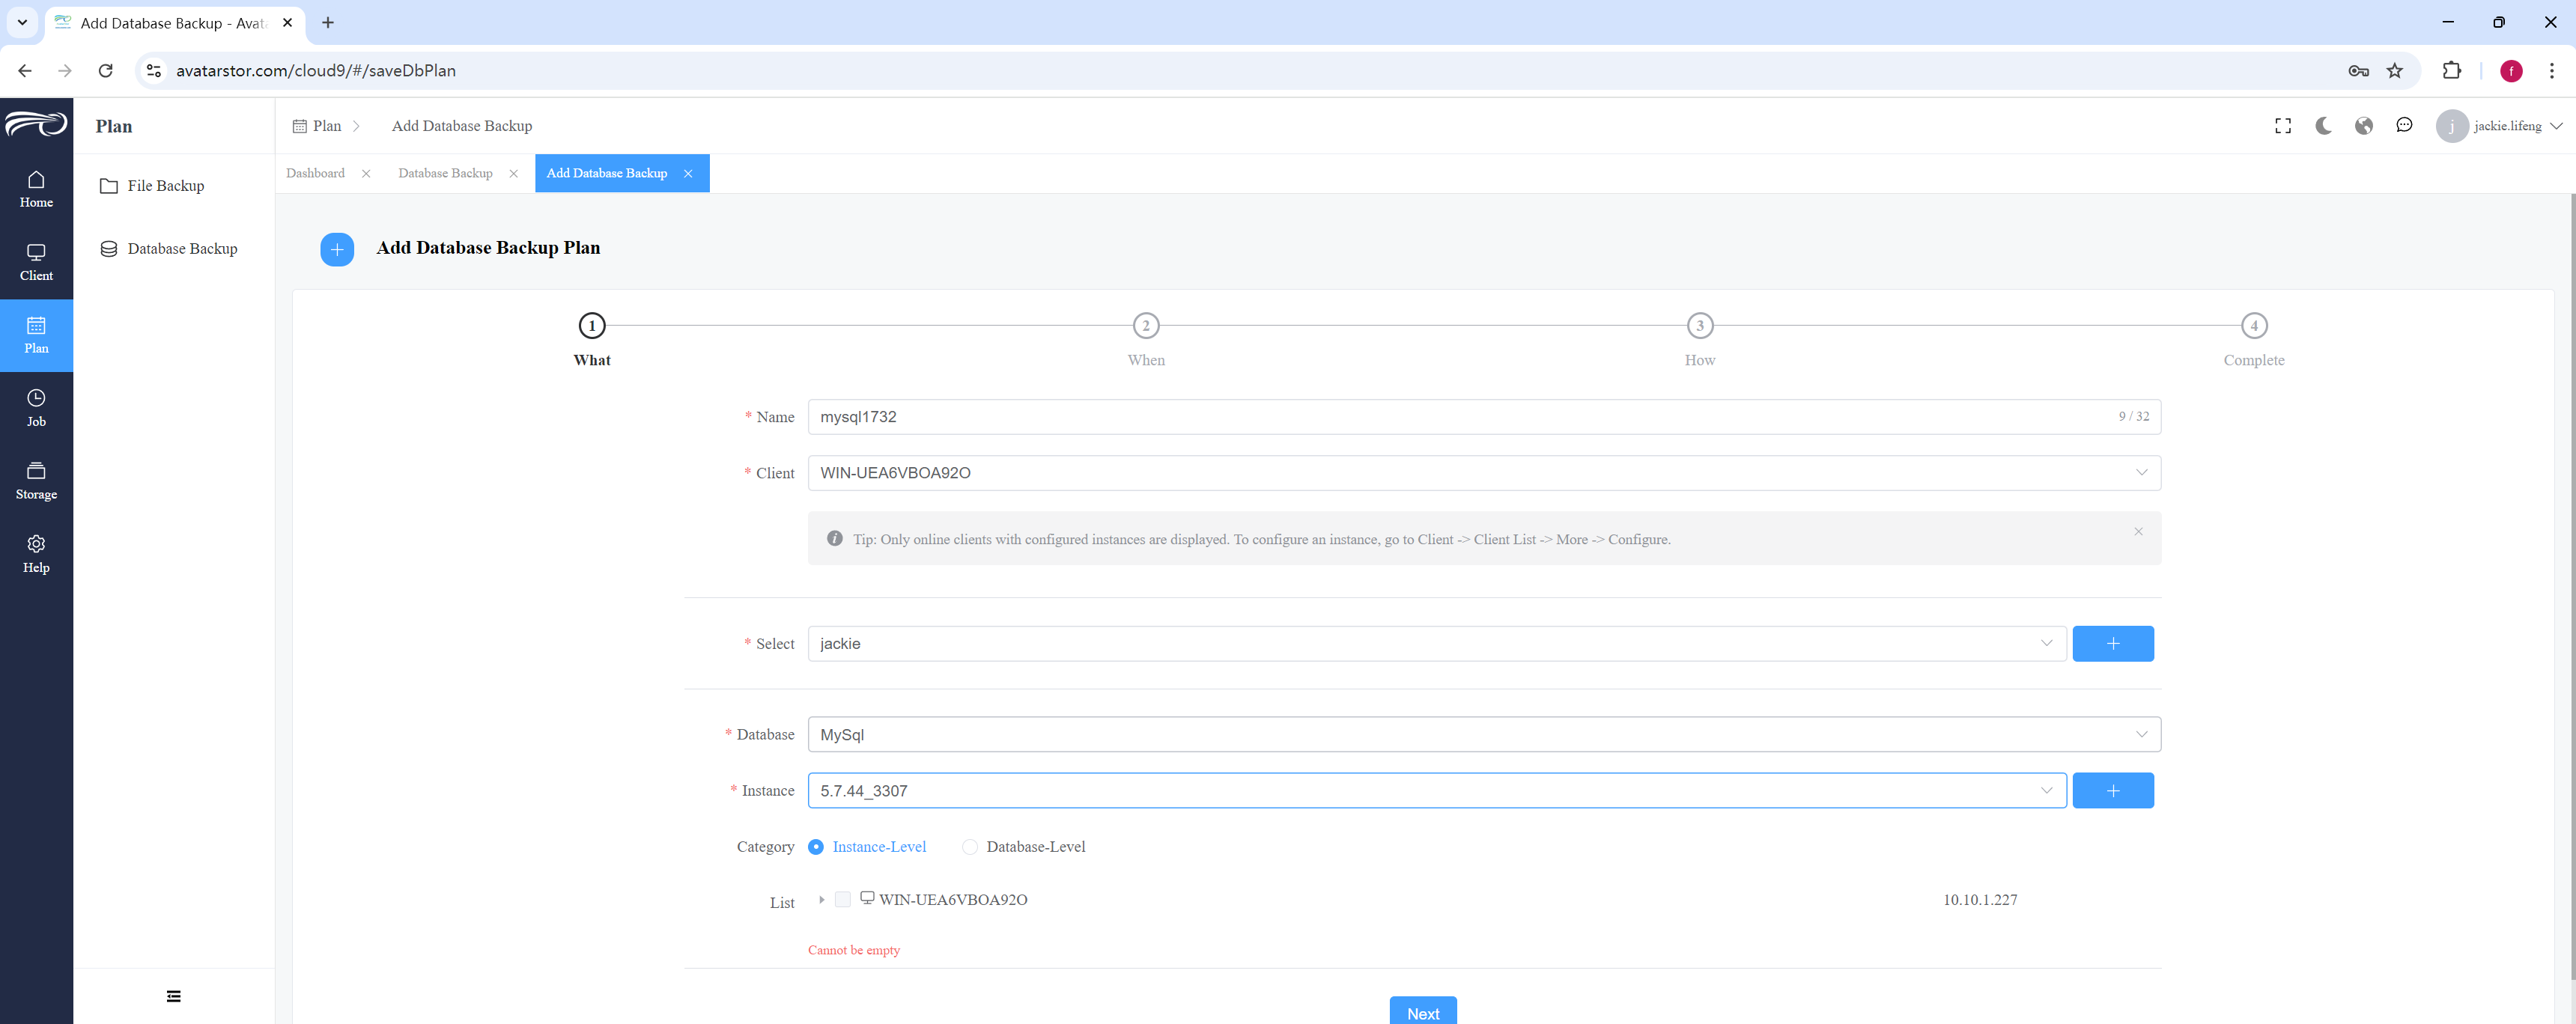Expand the WIN-UEA6VBOA92O tree node
This screenshot has height=1024, width=2576.
(821, 900)
